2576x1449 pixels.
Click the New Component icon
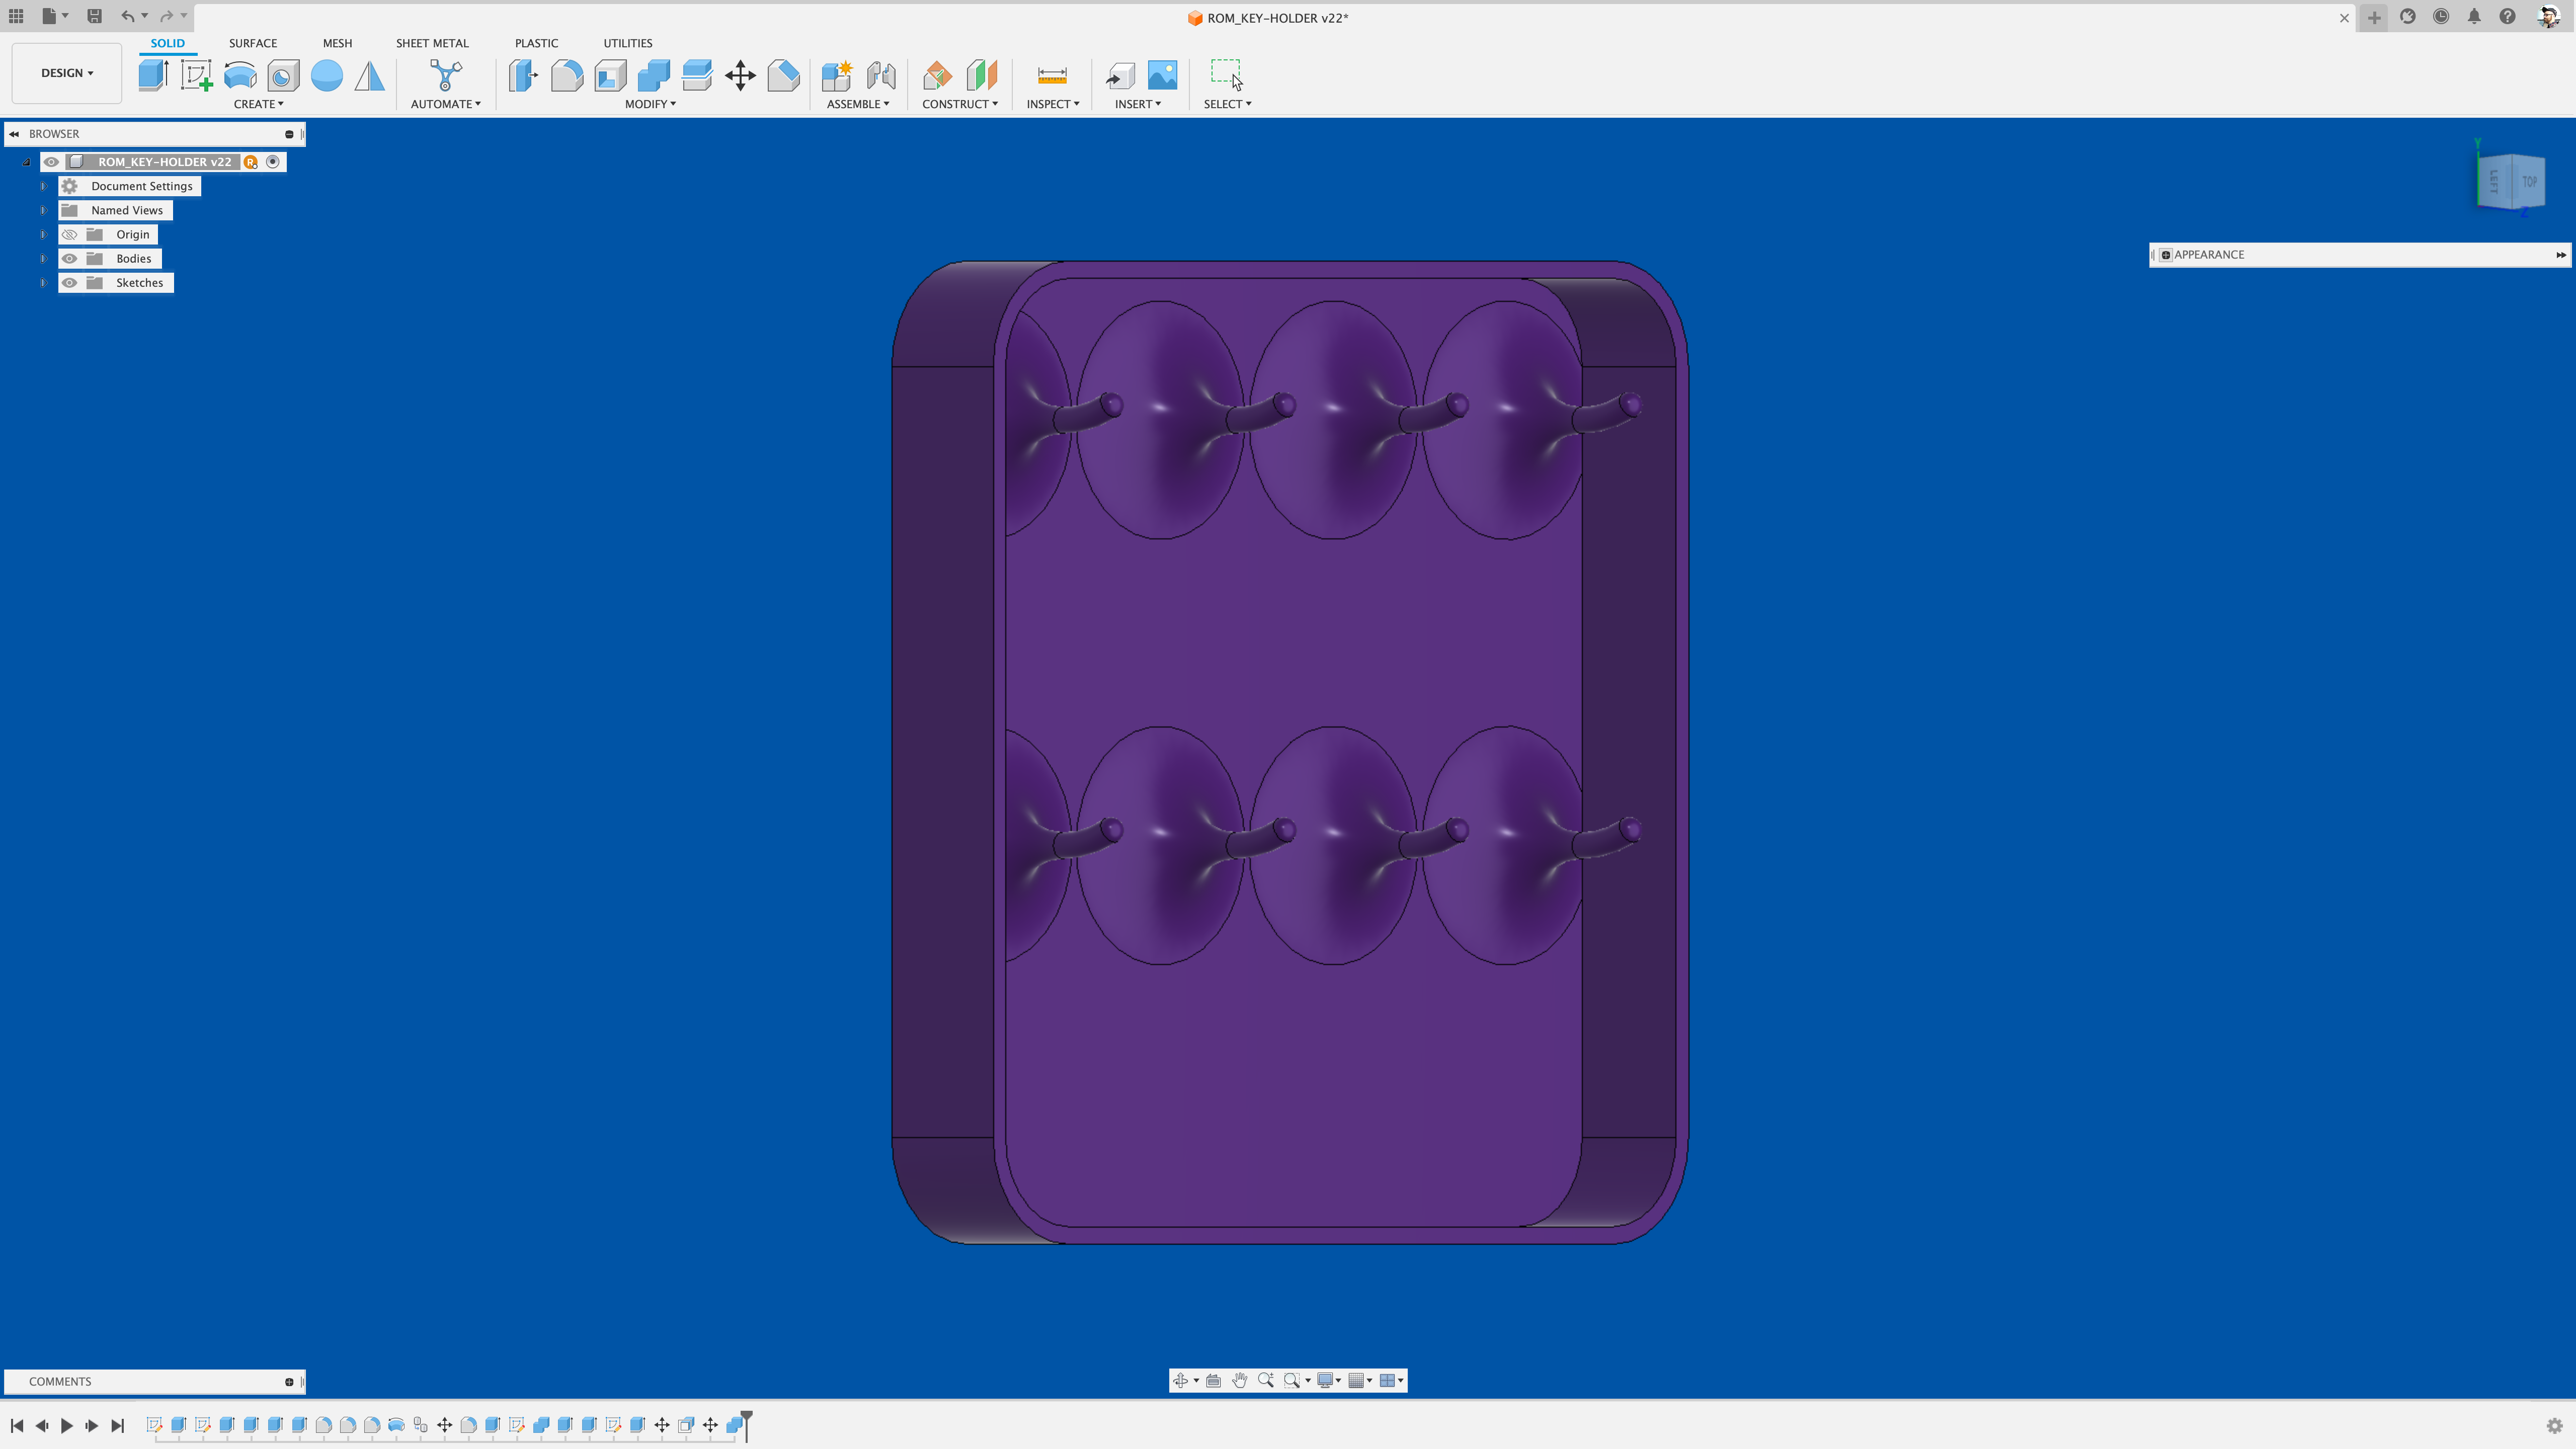coord(836,75)
